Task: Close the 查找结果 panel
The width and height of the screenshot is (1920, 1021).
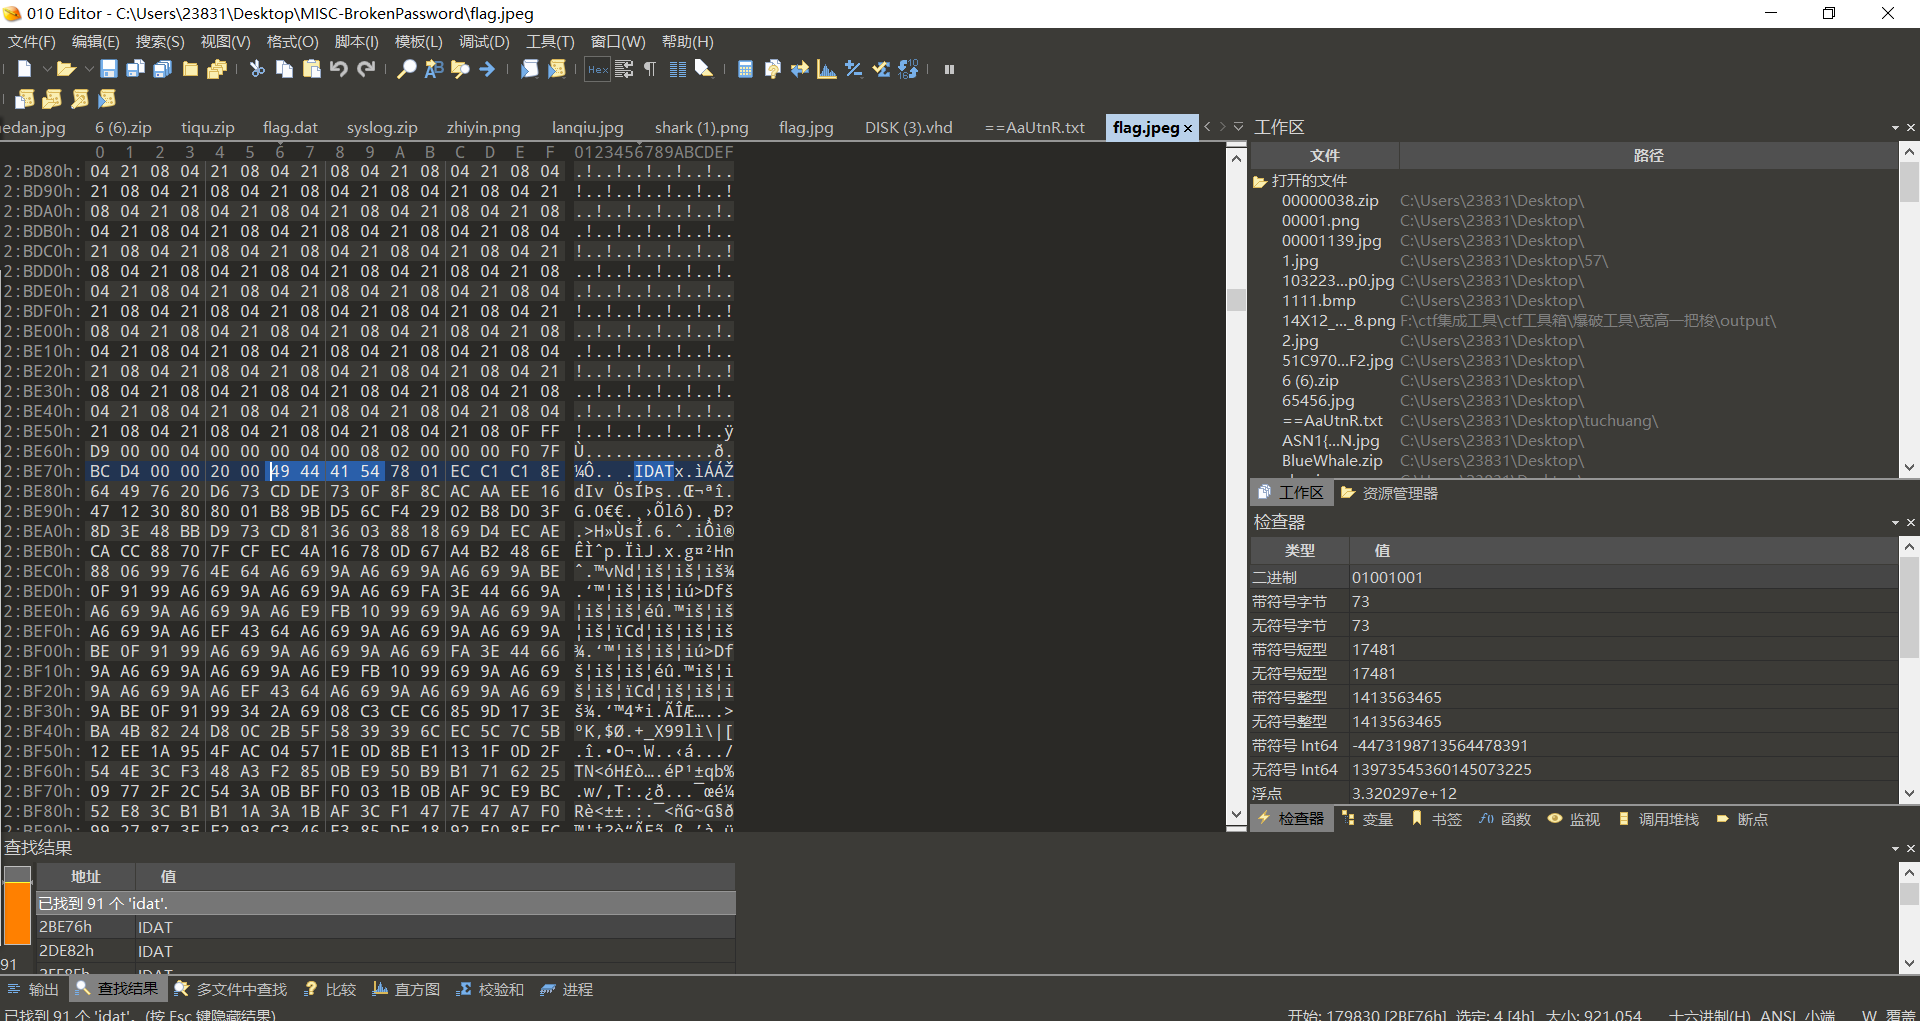Action: pyautogui.click(x=1911, y=849)
